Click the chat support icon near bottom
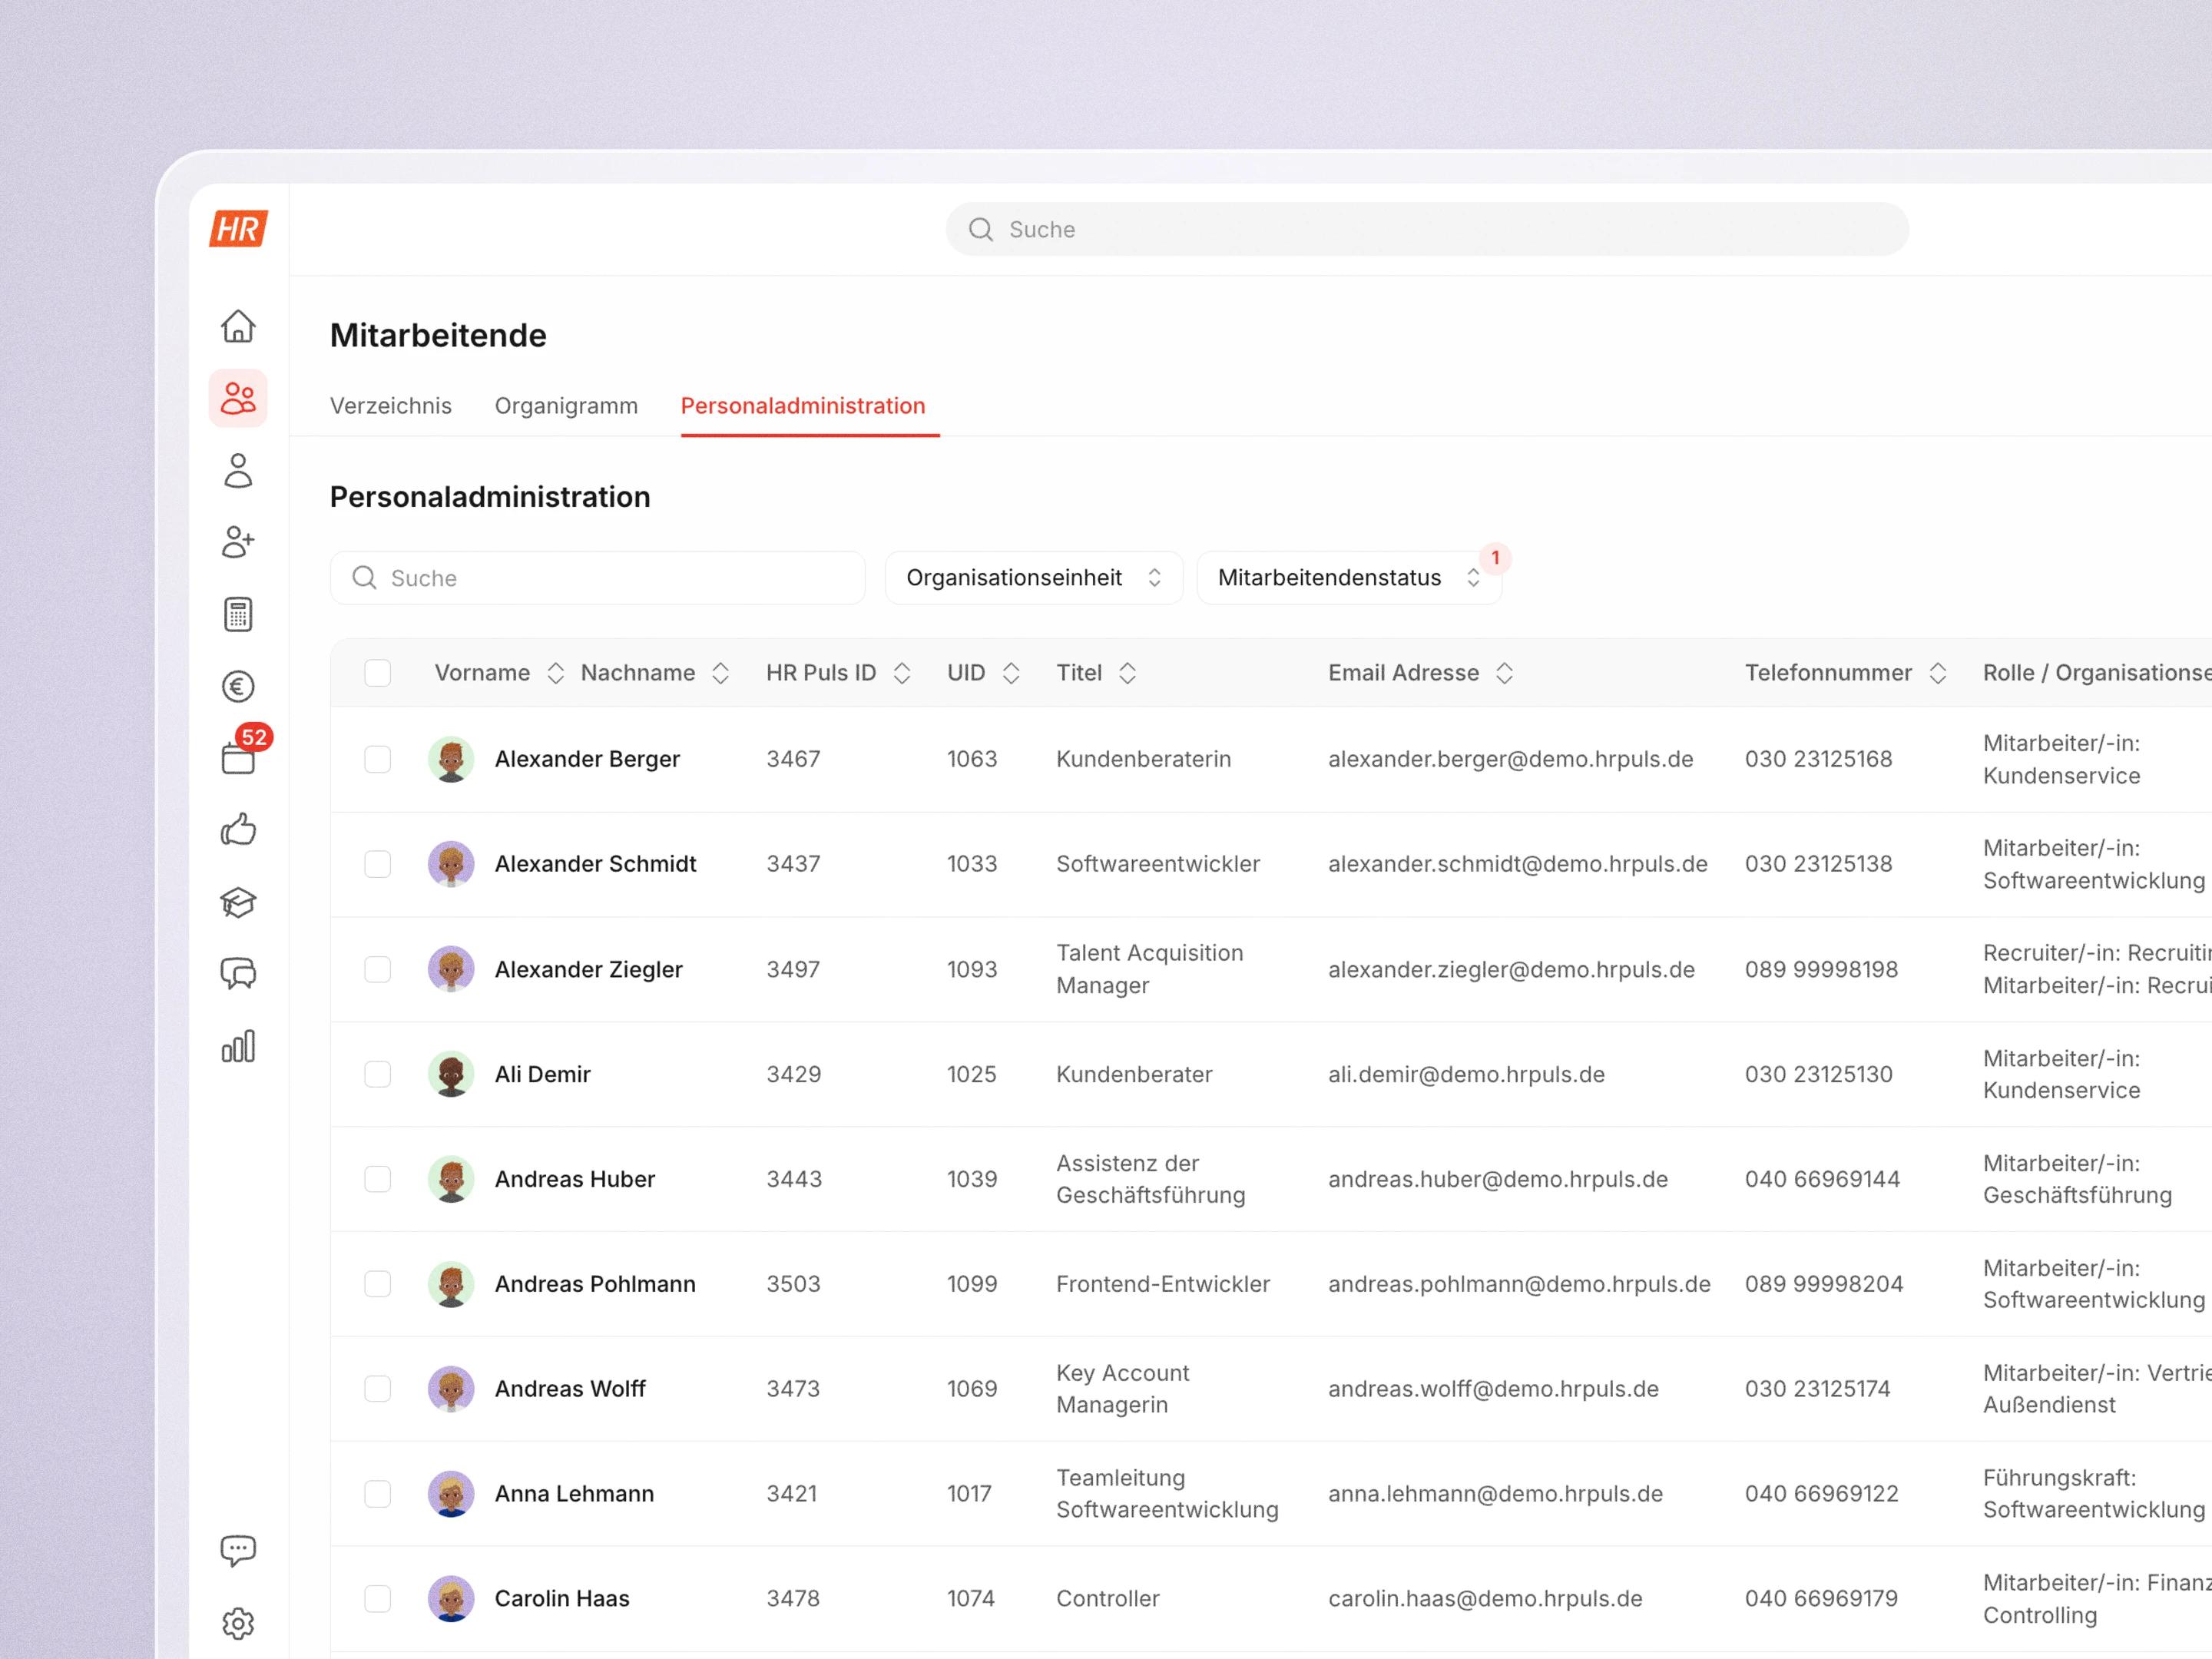 click(238, 1550)
